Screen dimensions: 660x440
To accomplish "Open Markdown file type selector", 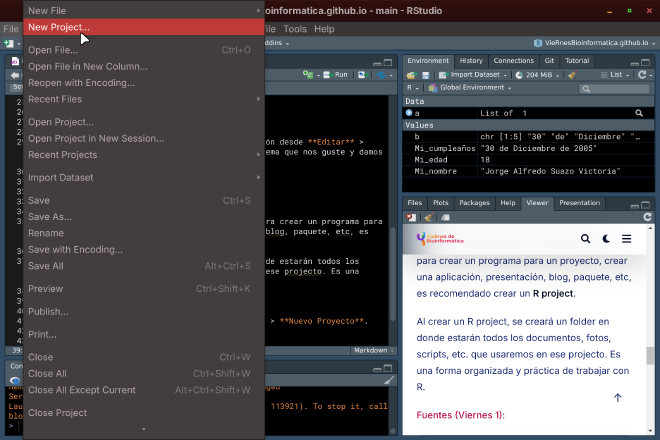I will click(373, 350).
